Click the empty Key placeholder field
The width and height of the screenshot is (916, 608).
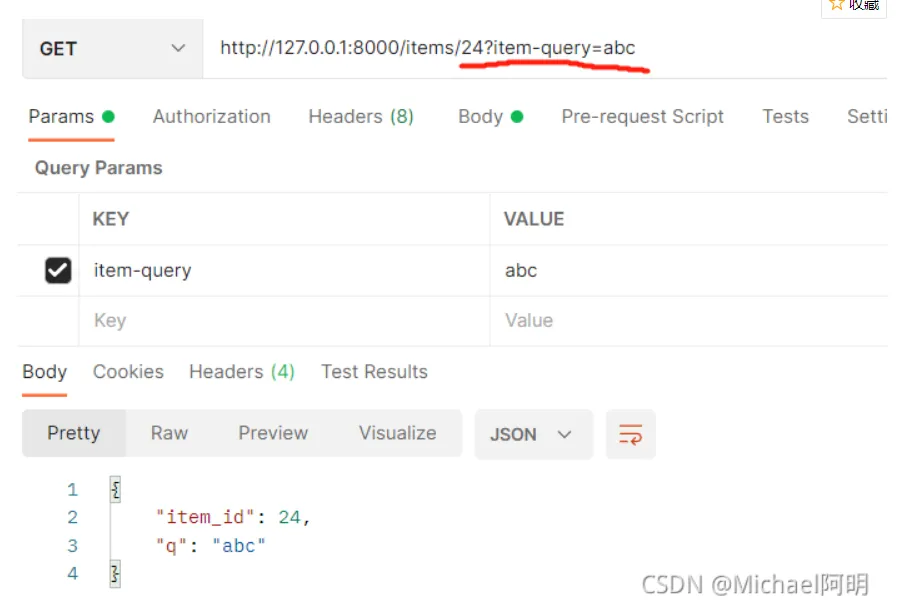284,321
